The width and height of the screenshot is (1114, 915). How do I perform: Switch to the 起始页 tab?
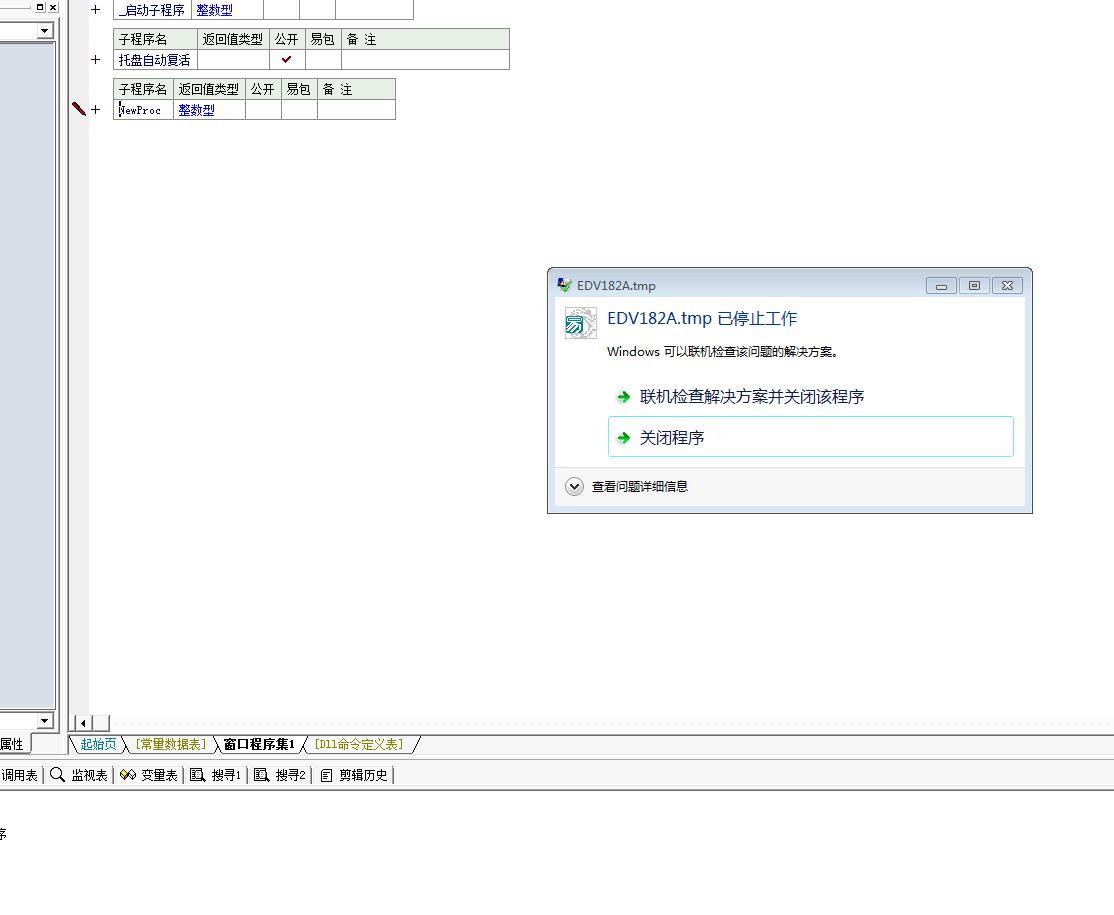[98, 744]
